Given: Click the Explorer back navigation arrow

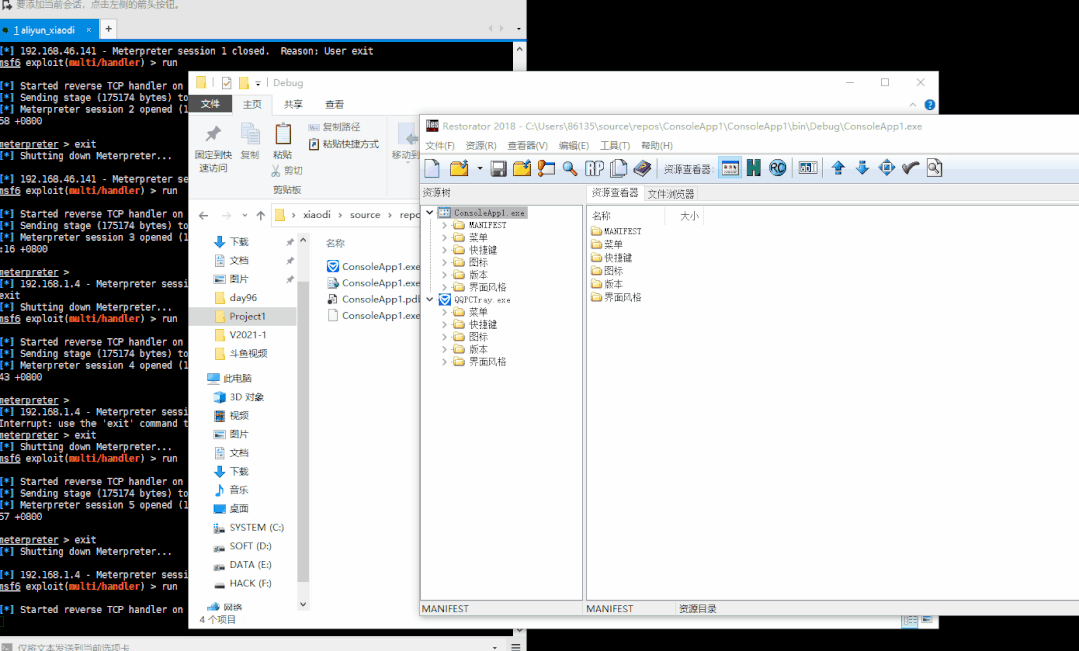Looking at the screenshot, I should pos(204,215).
